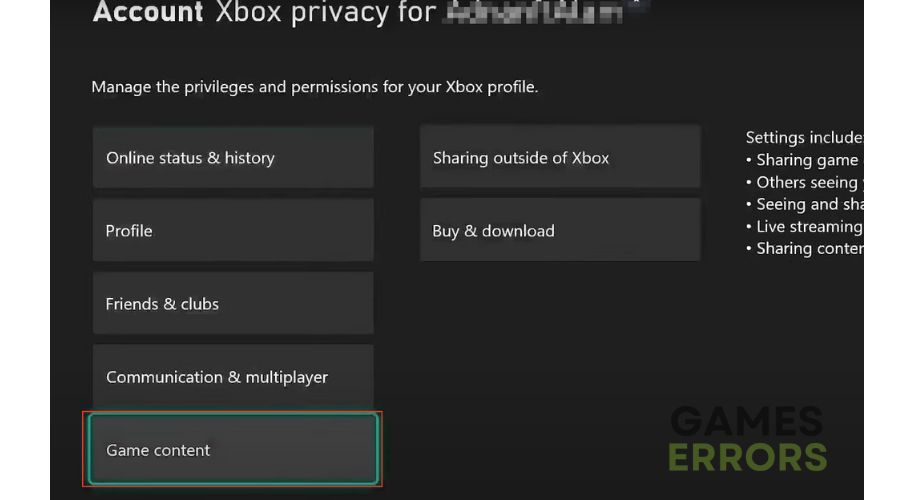The image size is (900, 500).
Task: Click the 'Settings include' heading
Action: [804, 138]
